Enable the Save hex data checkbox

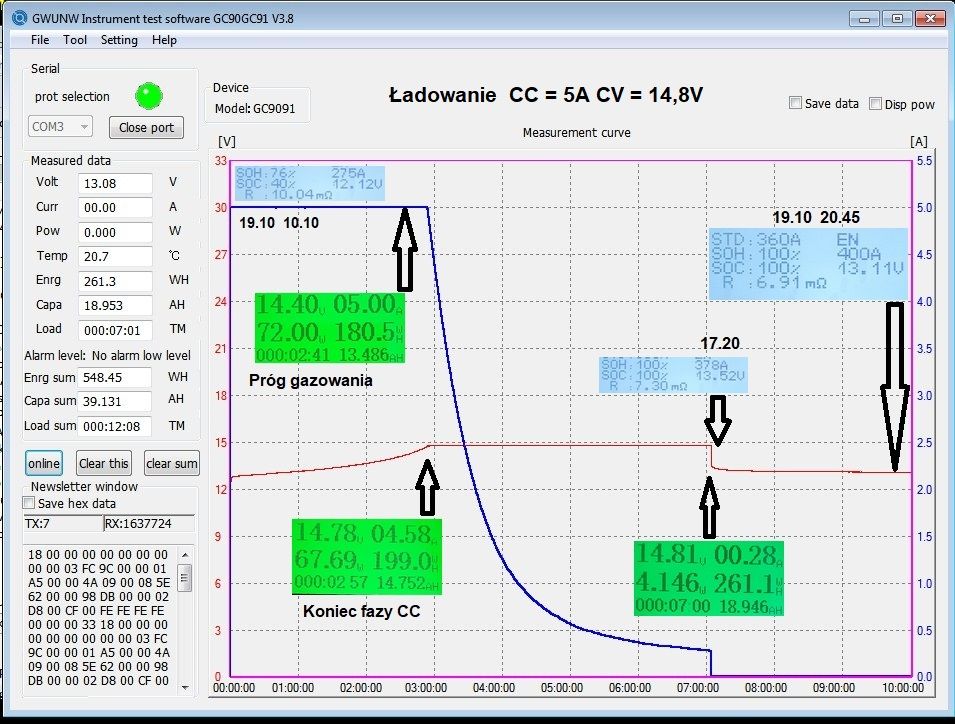click(x=29, y=503)
